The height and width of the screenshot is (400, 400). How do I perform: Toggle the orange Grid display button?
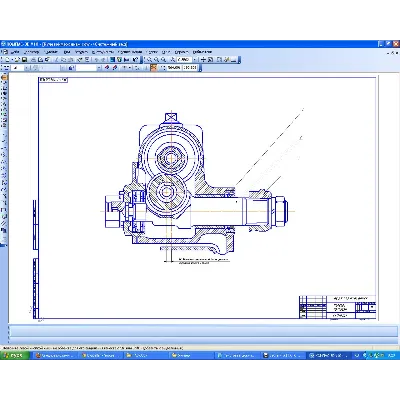[154, 68]
